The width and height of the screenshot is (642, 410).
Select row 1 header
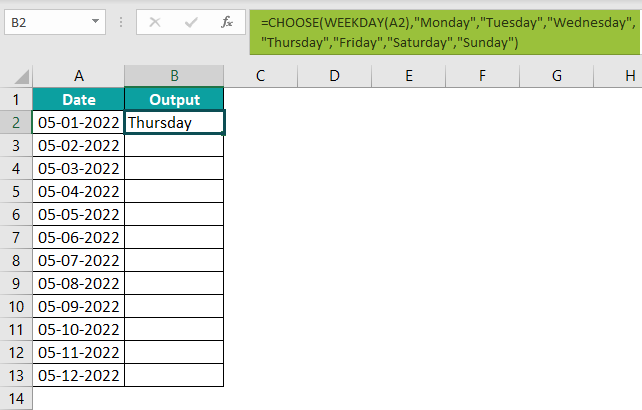pos(16,100)
